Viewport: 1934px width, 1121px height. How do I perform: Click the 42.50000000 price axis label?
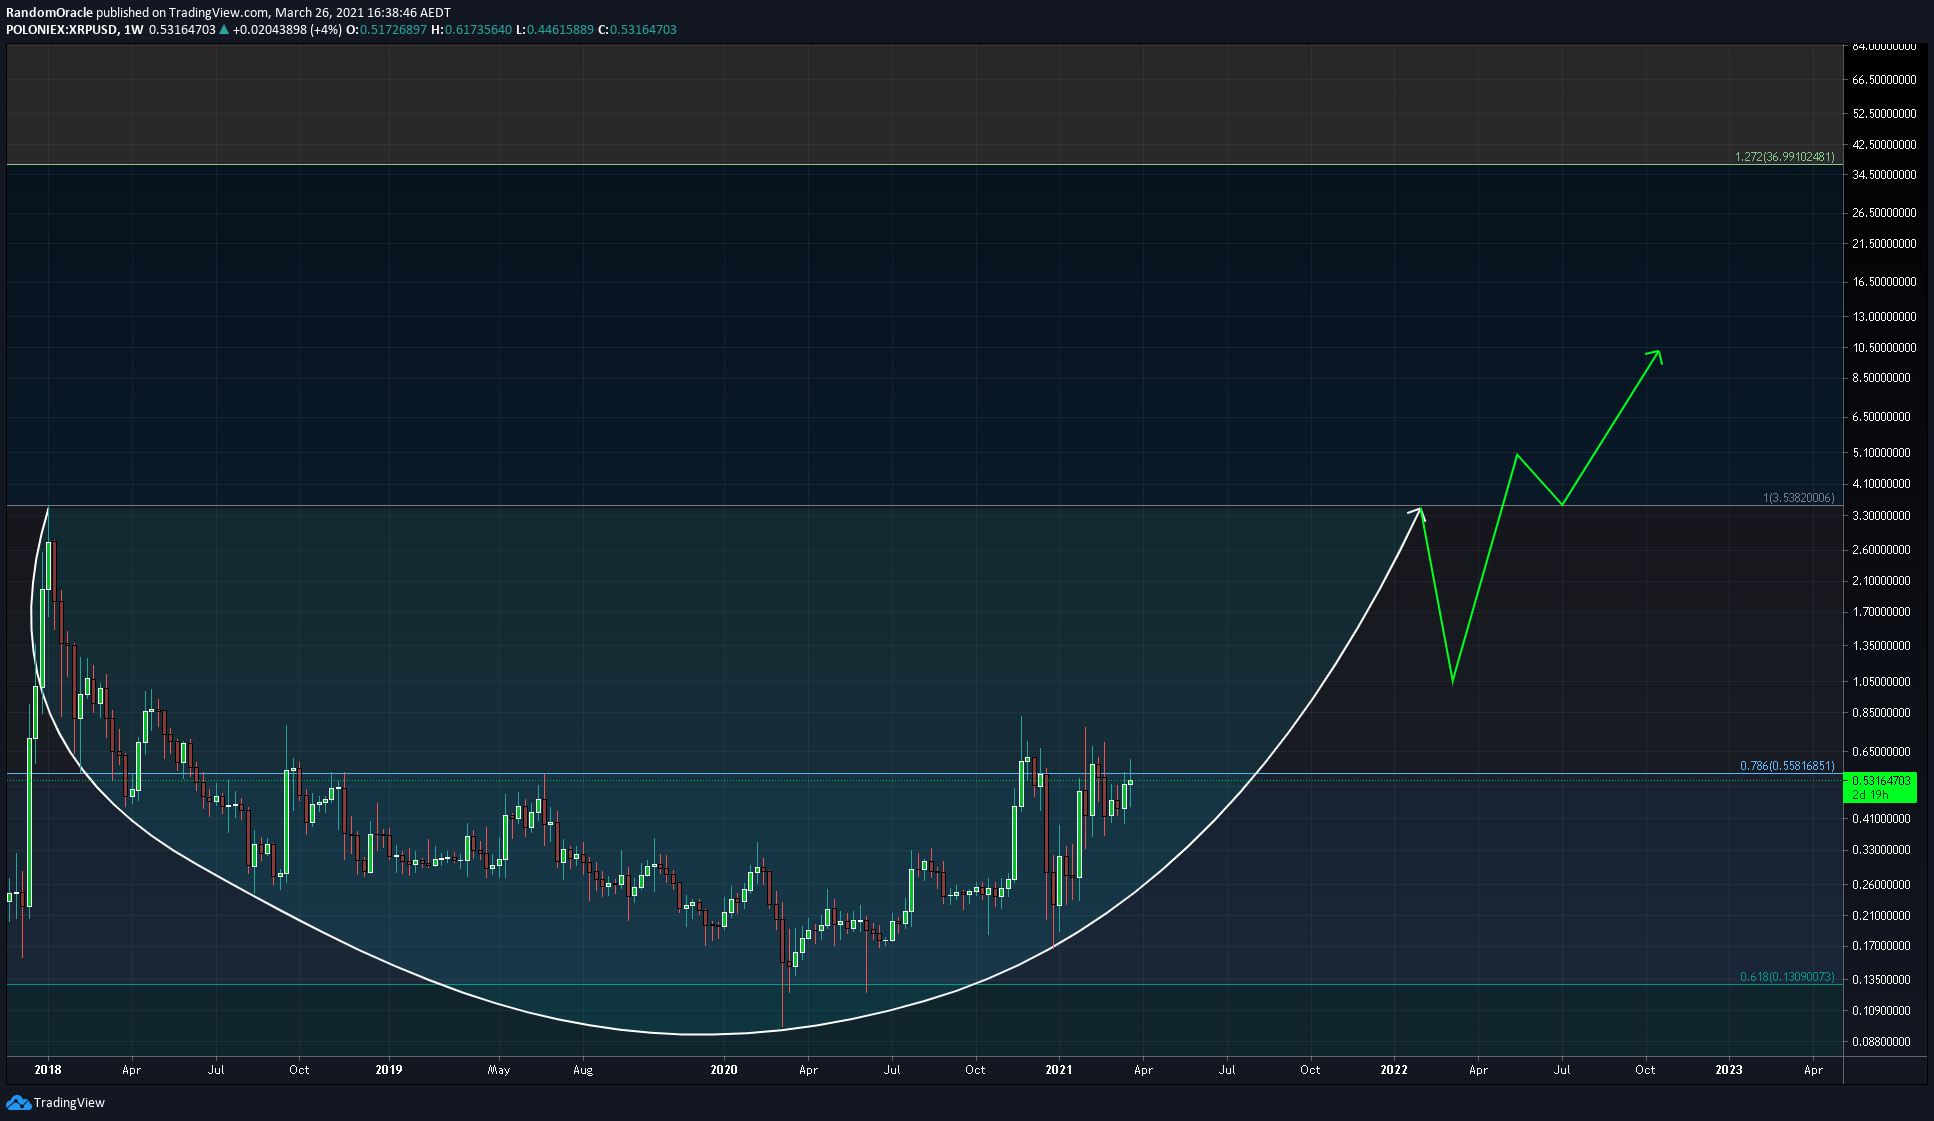(1884, 145)
